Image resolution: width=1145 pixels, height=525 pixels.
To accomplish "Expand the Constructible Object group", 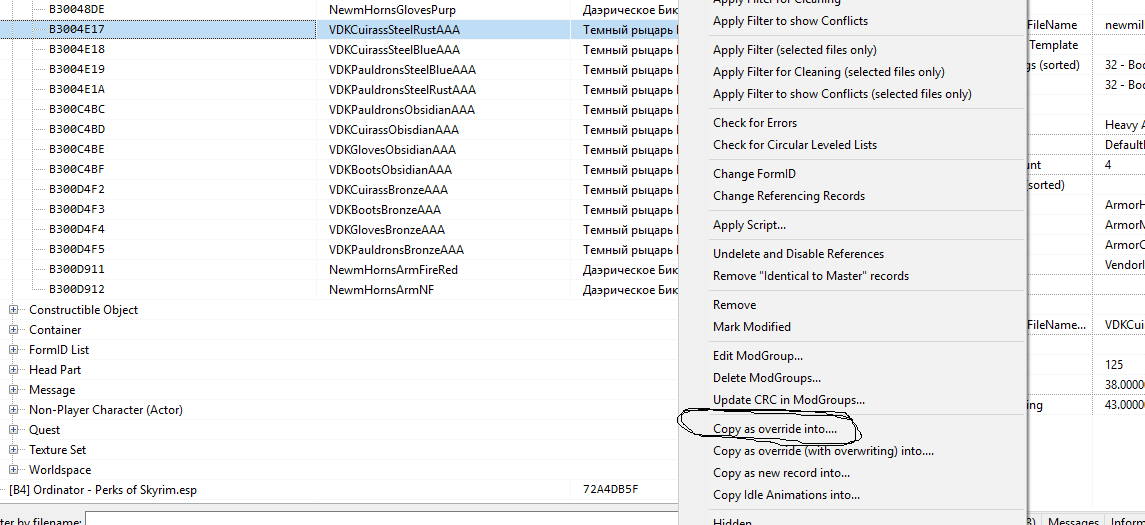I will [x=13, y=310].
